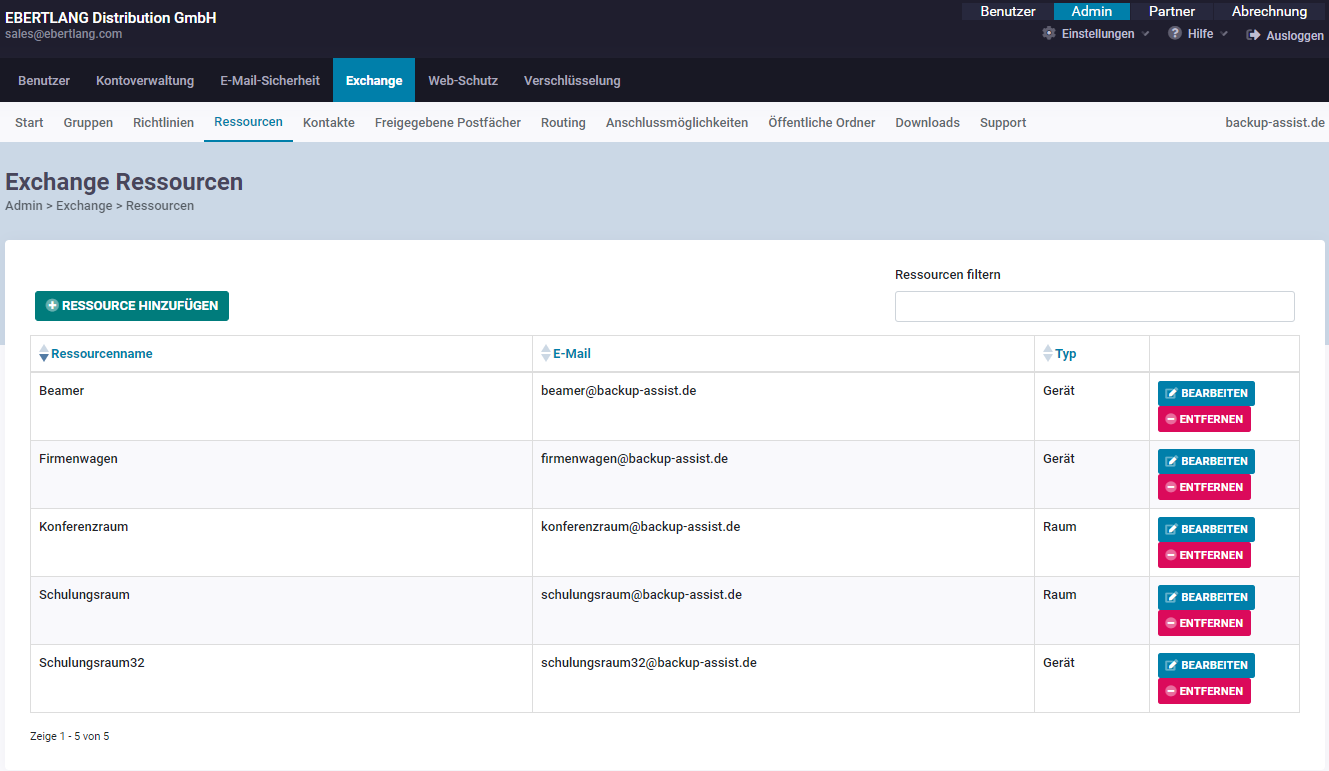Remove the Firmenwagen resource
The height and width of the screenshot is (771, 1329).
(1204, 487)
